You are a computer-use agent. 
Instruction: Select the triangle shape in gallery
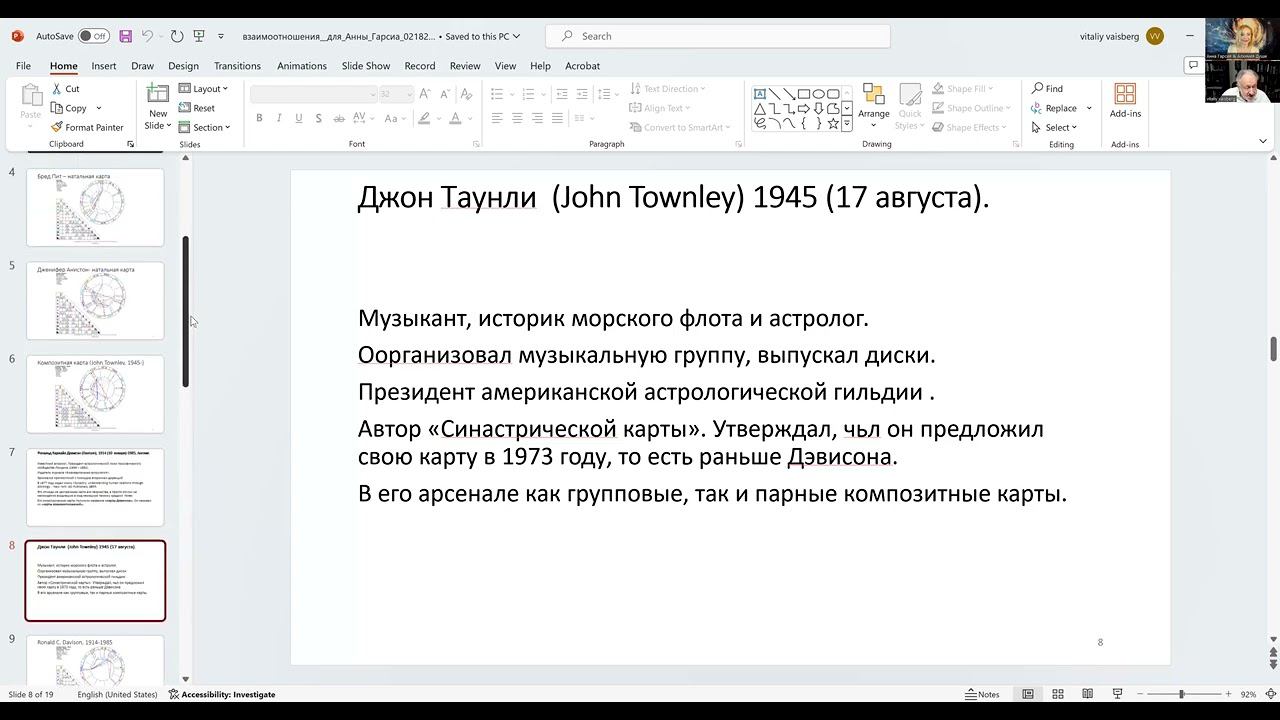pyautogui.click(x=760, y=109)
